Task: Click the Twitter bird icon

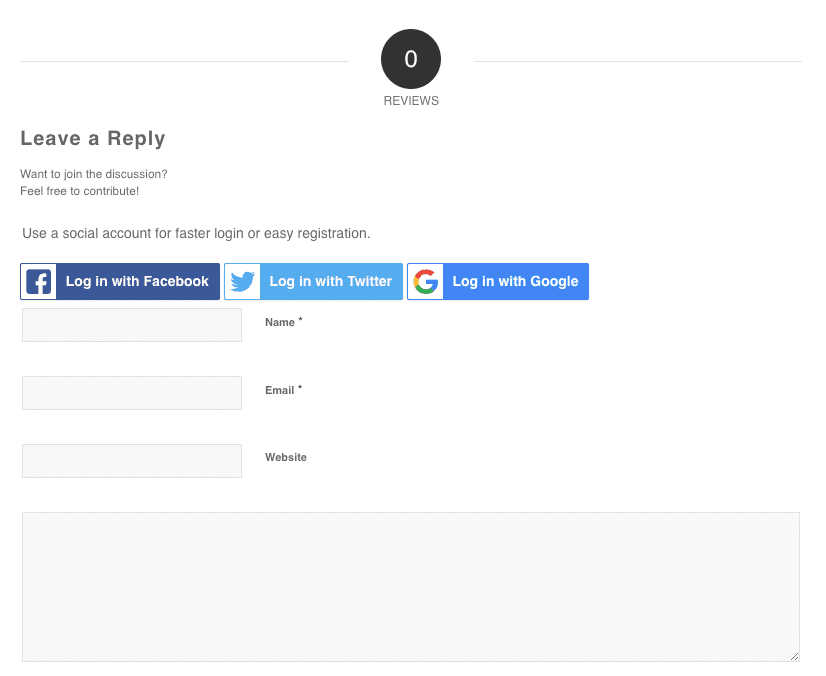Action: (242, 282)
